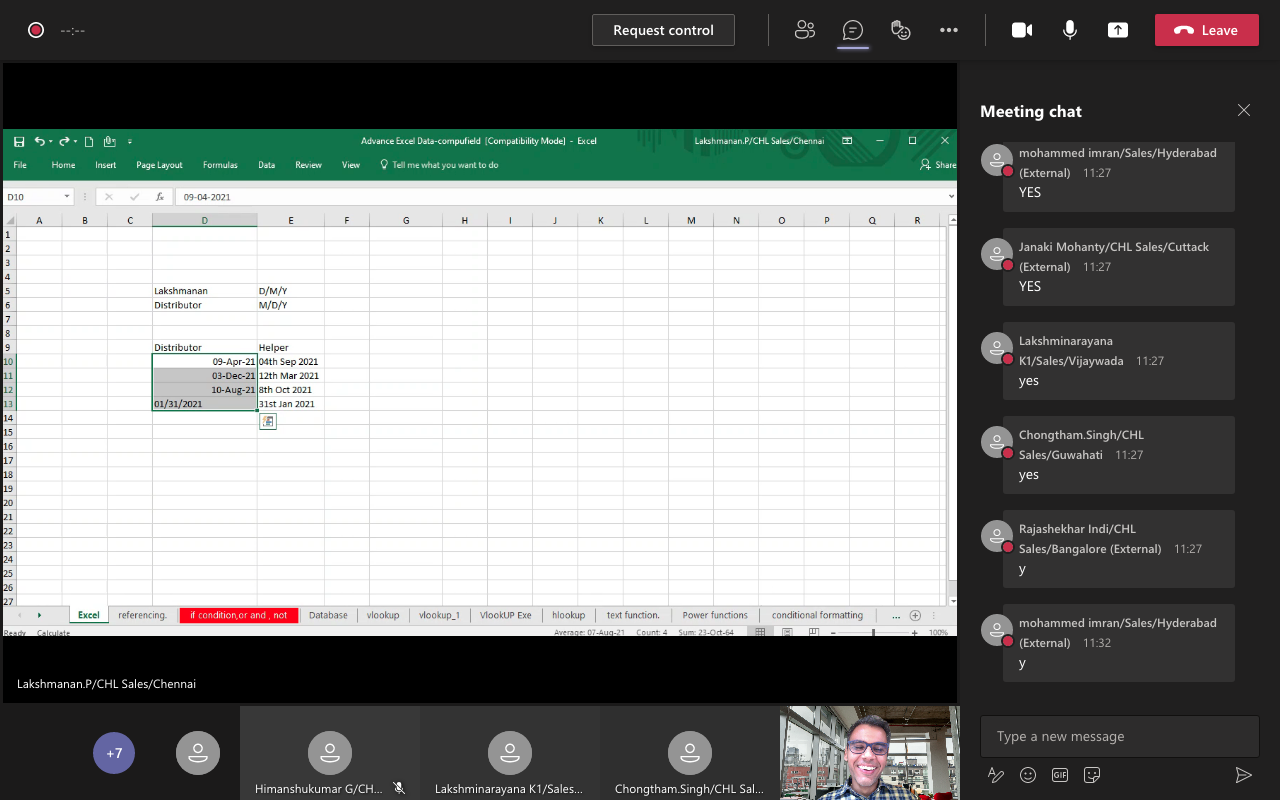1280x800 pixels.
Task: Toggle the meeting chat panel icon
Action: click(x=853, y=30)
